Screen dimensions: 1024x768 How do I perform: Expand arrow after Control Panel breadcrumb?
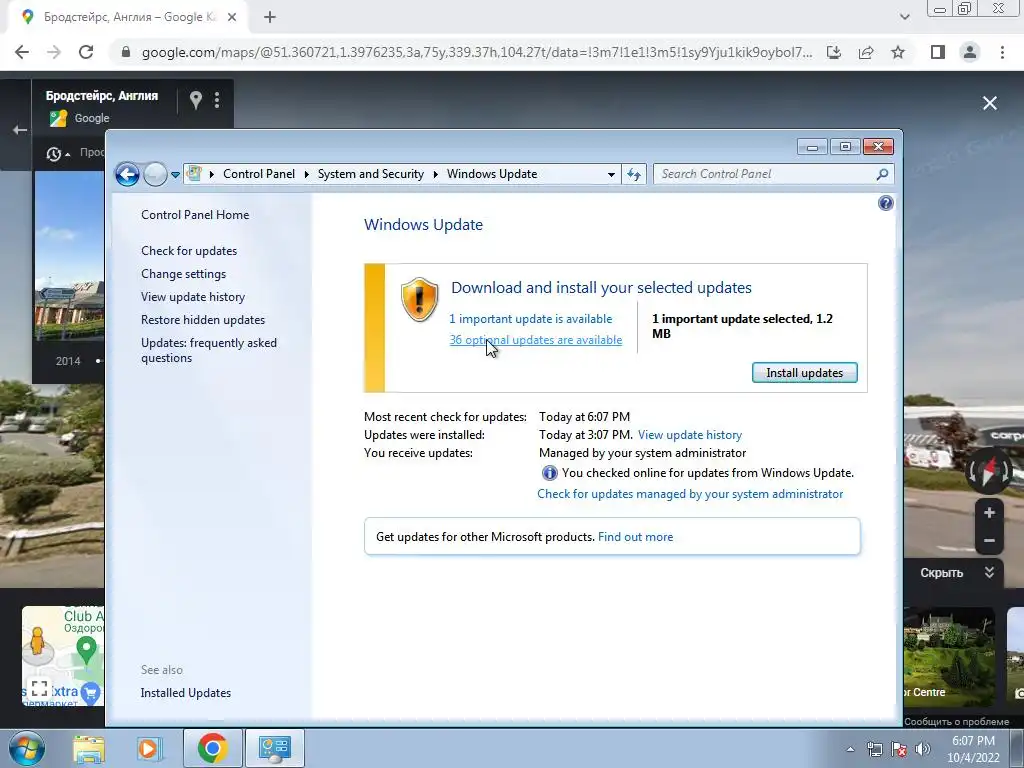(x=306, y=174)
